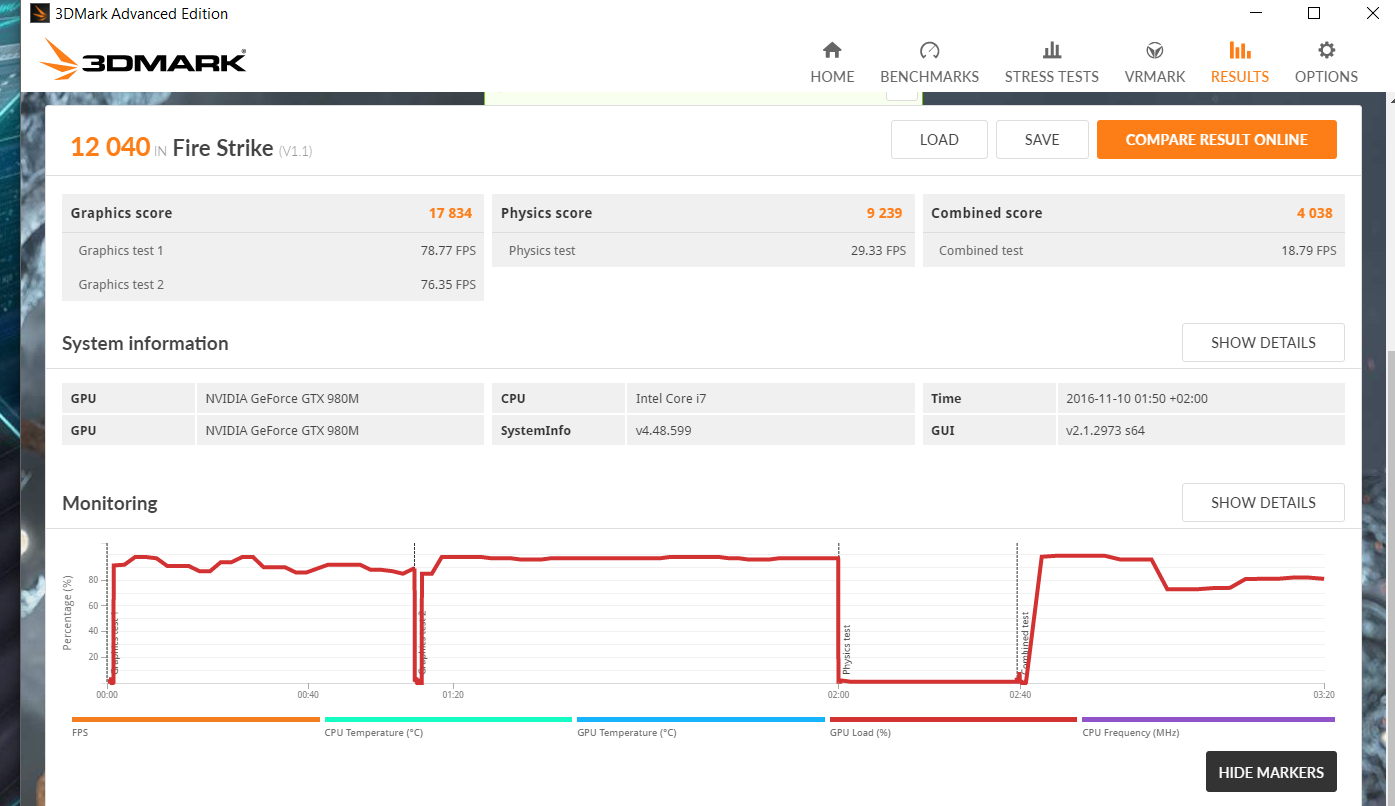
Task: Open Benchmarks via the gauge icon
Action: click(929, 50)
